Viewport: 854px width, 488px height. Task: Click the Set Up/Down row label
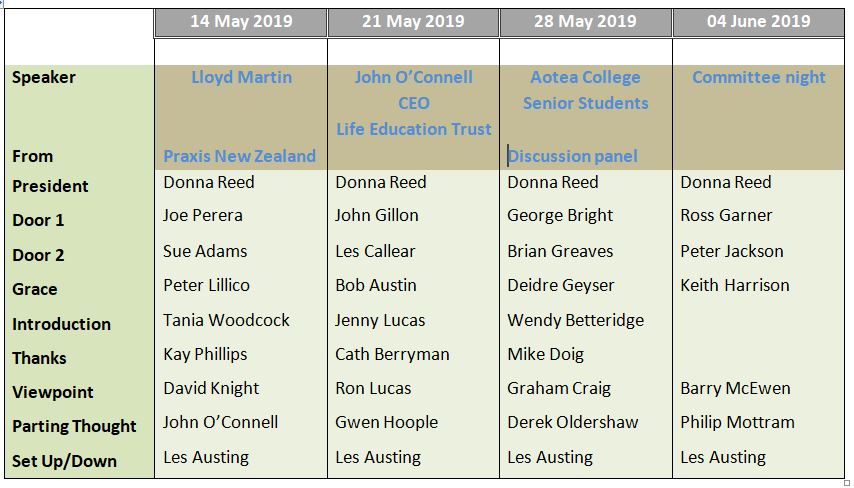64,461
